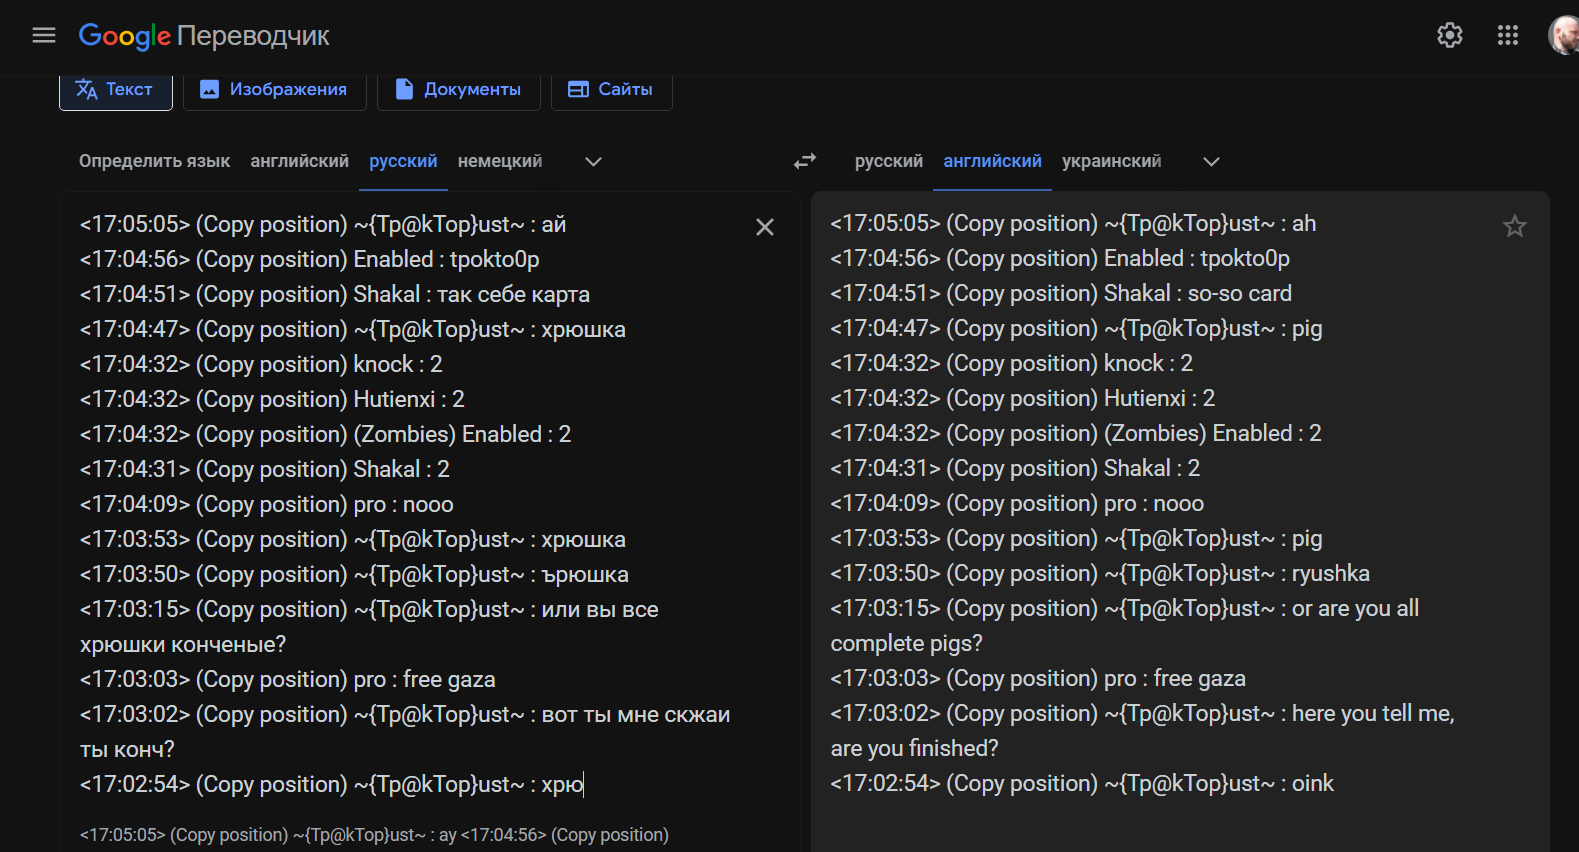The height and width of the screenshot is (852, 1579).
Task: Choose немецкий as source language
Action: (x=499, y=161)
